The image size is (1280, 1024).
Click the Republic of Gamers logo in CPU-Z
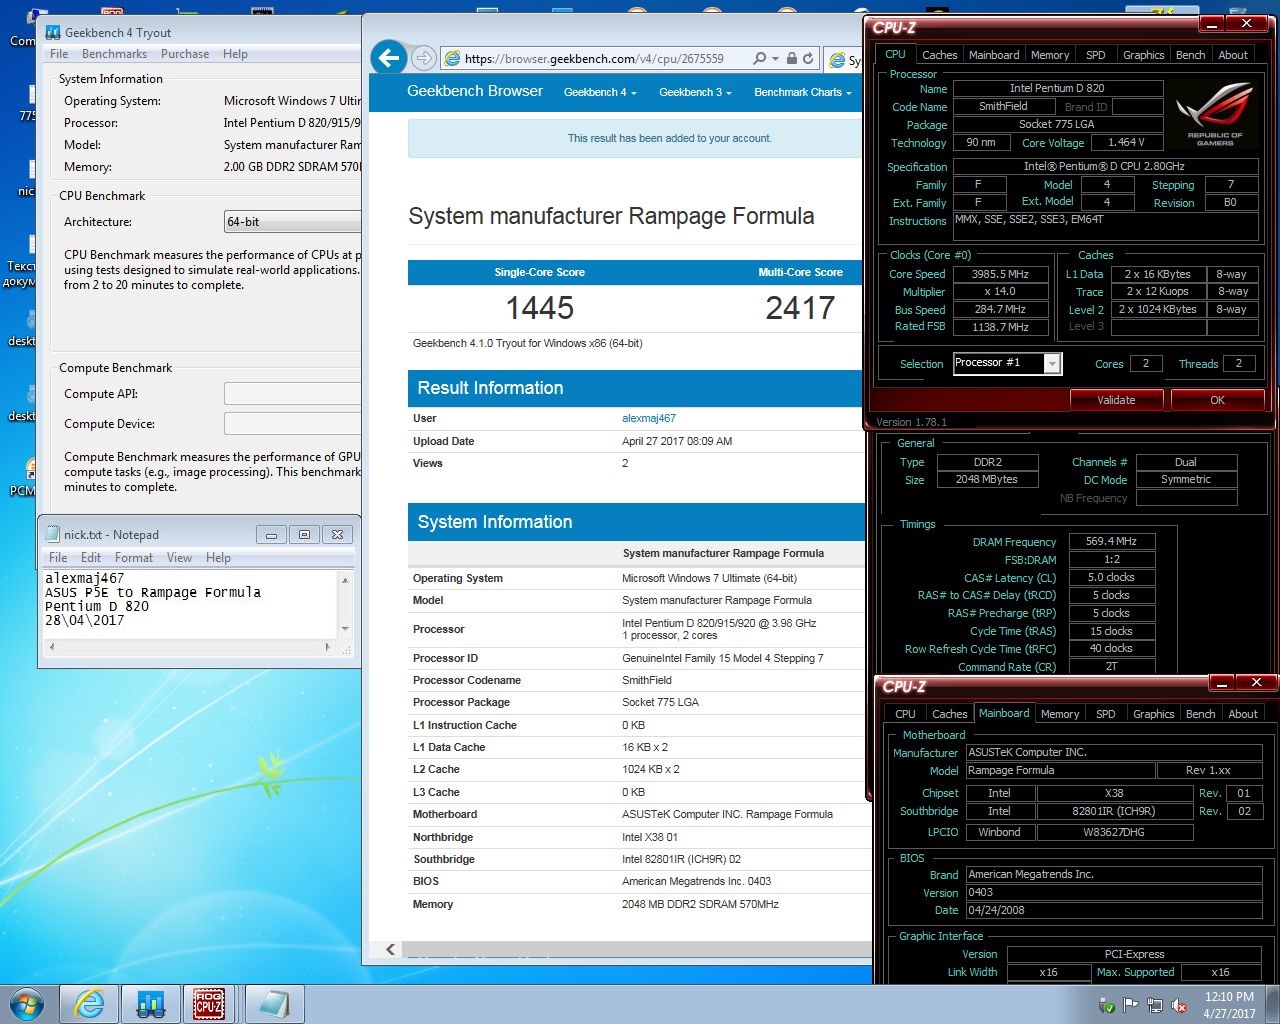tap(1215, 114)
